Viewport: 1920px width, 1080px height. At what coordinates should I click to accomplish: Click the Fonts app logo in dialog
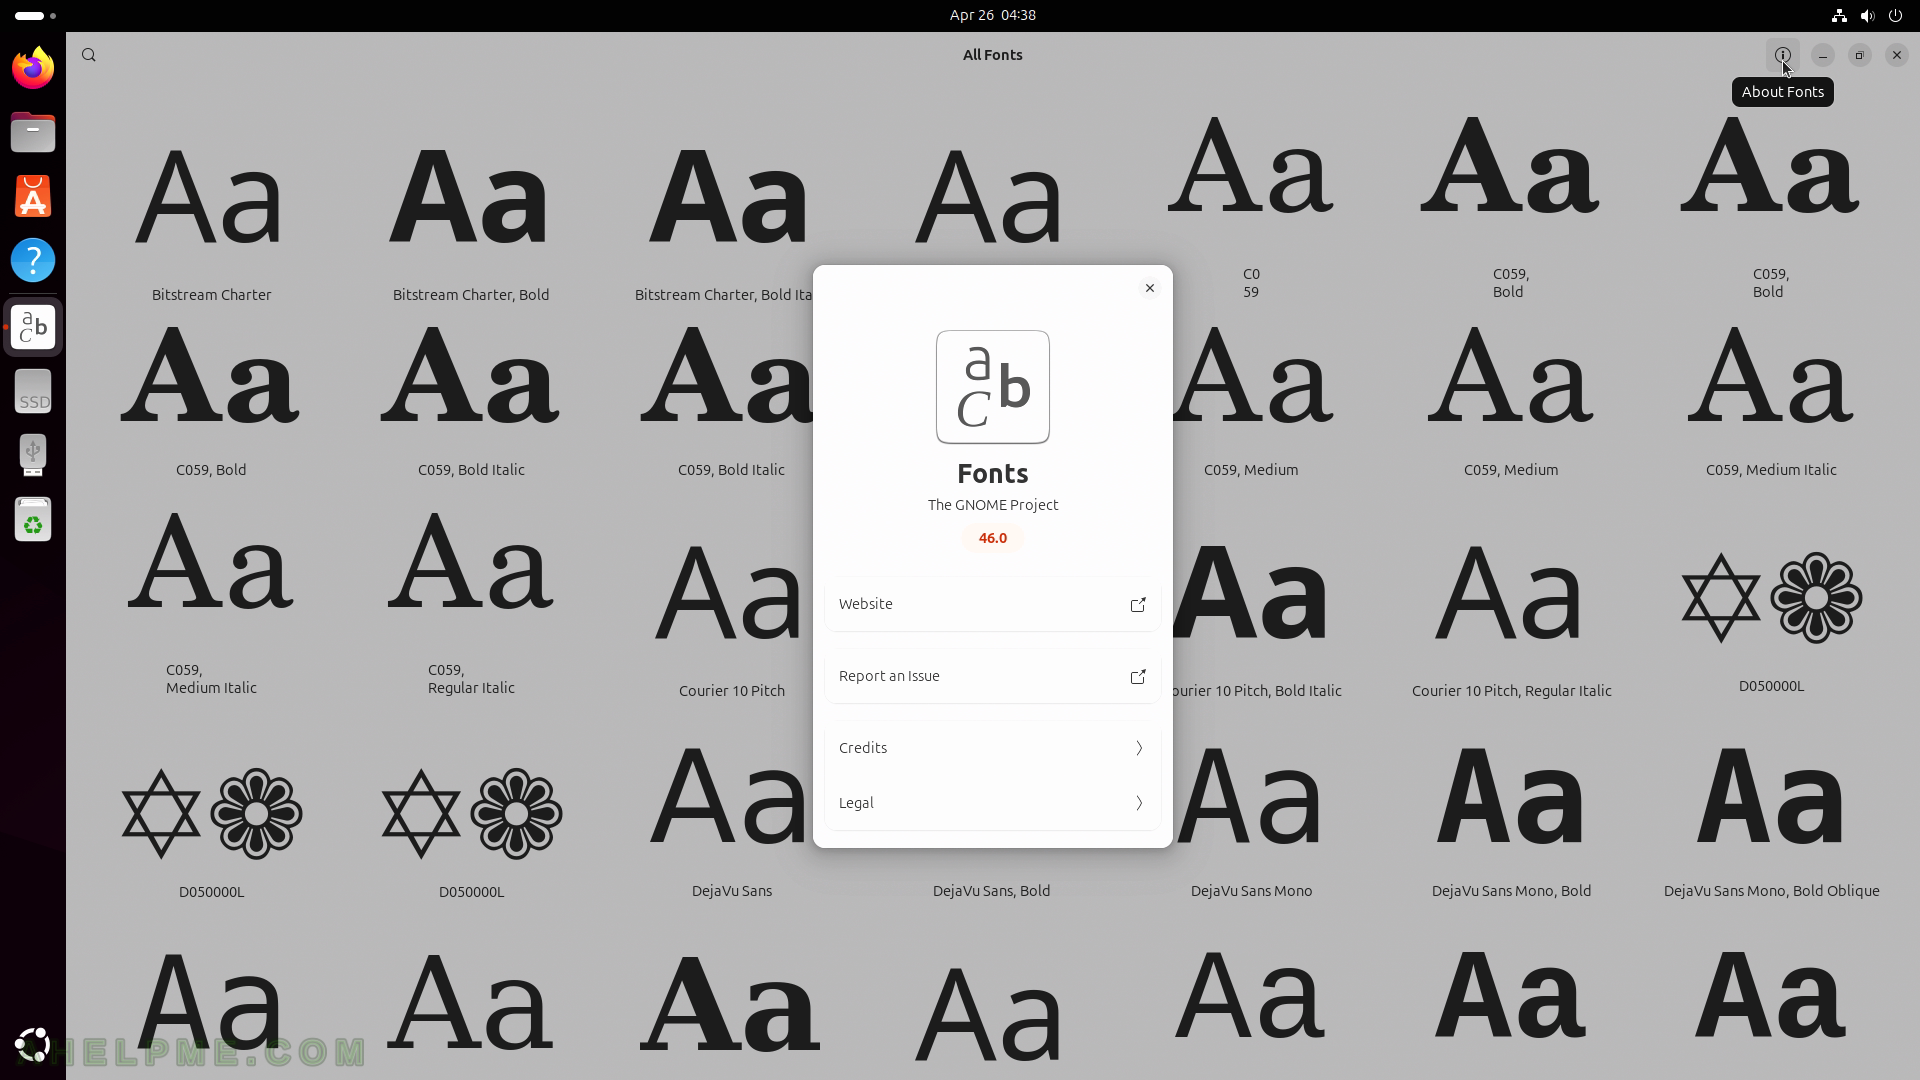[992, 387]
